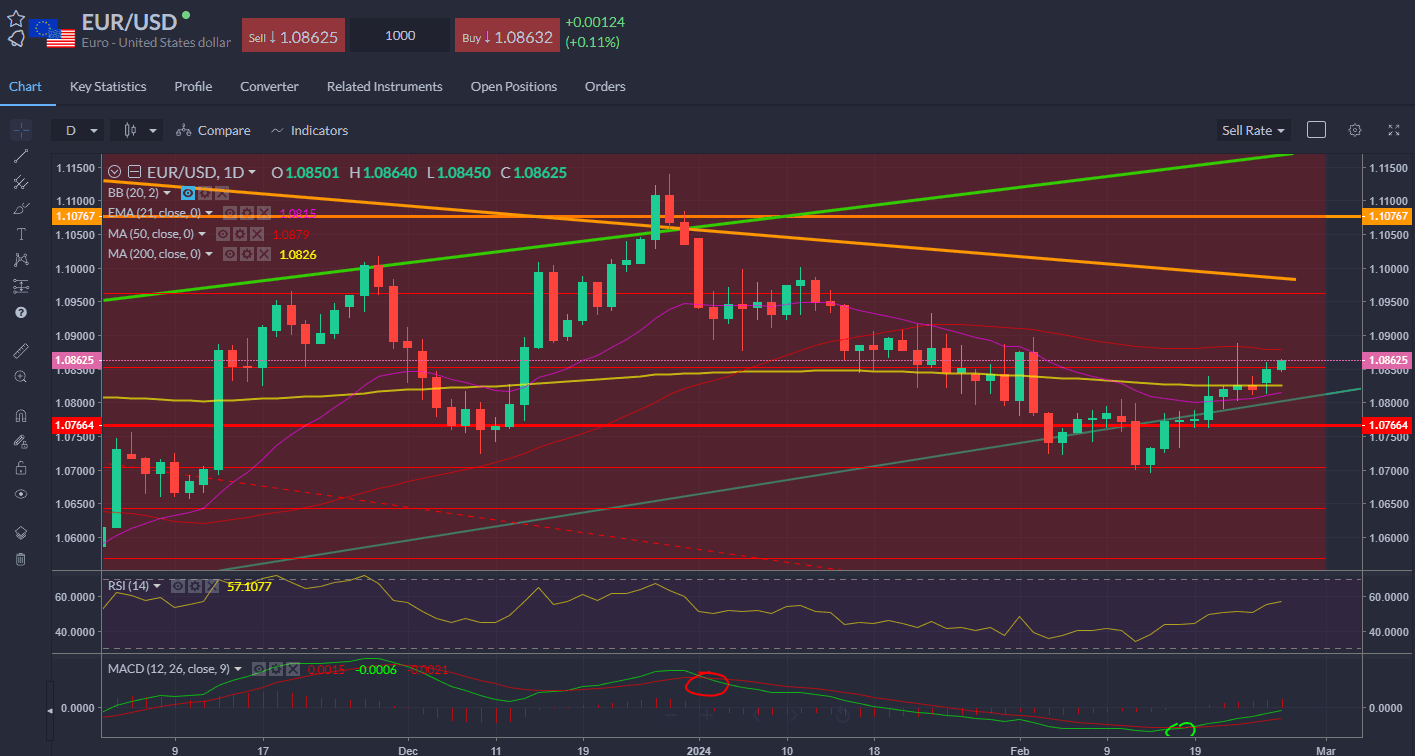Open settings gear for MA (50, close, 0)

pyautogui.click(x=240, y=234)
